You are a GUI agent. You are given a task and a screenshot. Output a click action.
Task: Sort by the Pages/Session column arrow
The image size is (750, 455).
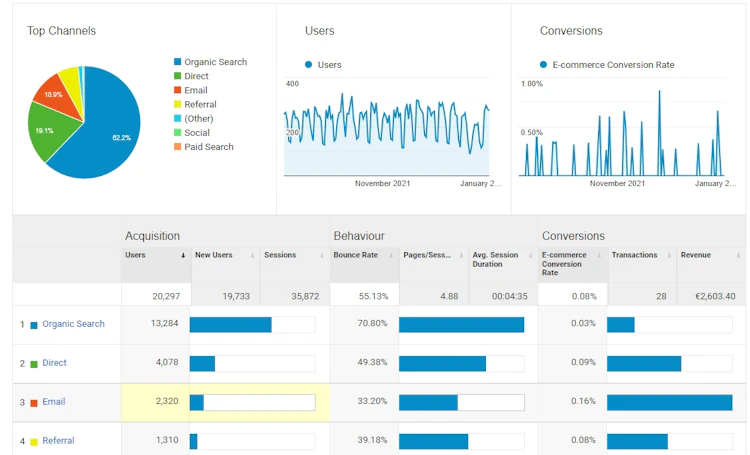[x=461, y=255]
